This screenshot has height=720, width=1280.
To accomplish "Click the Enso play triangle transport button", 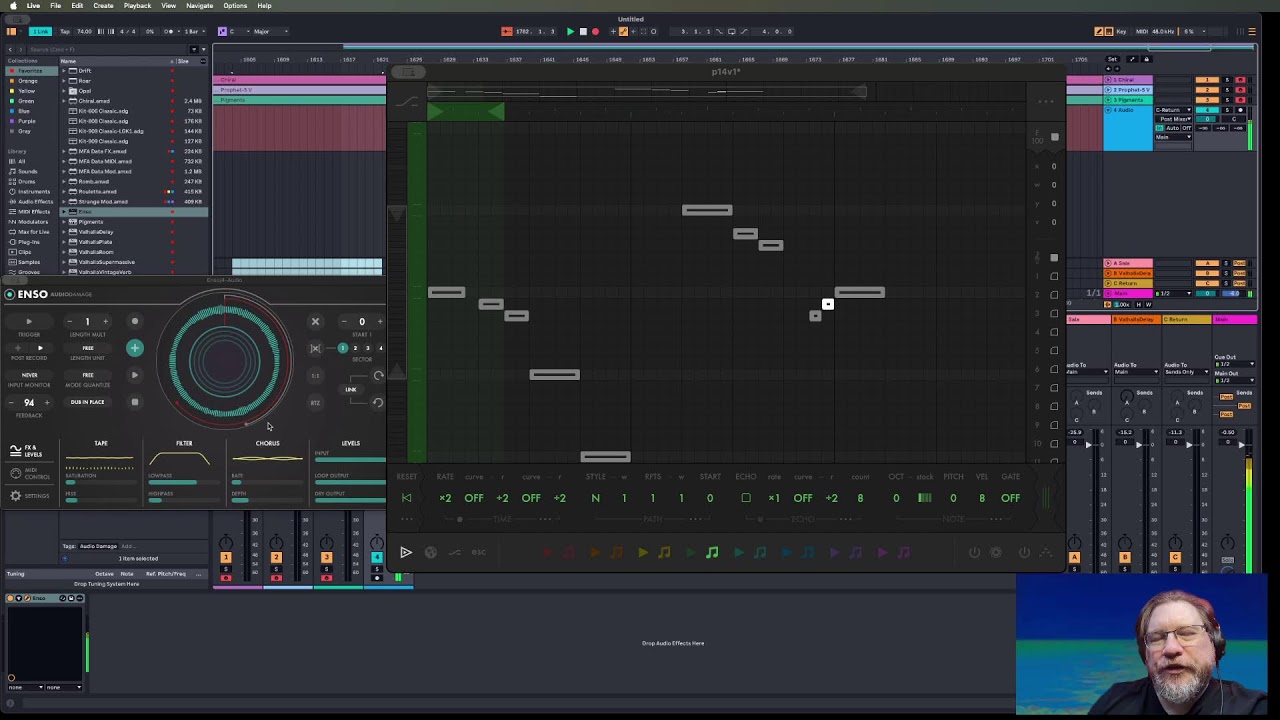I will point(135,375).
